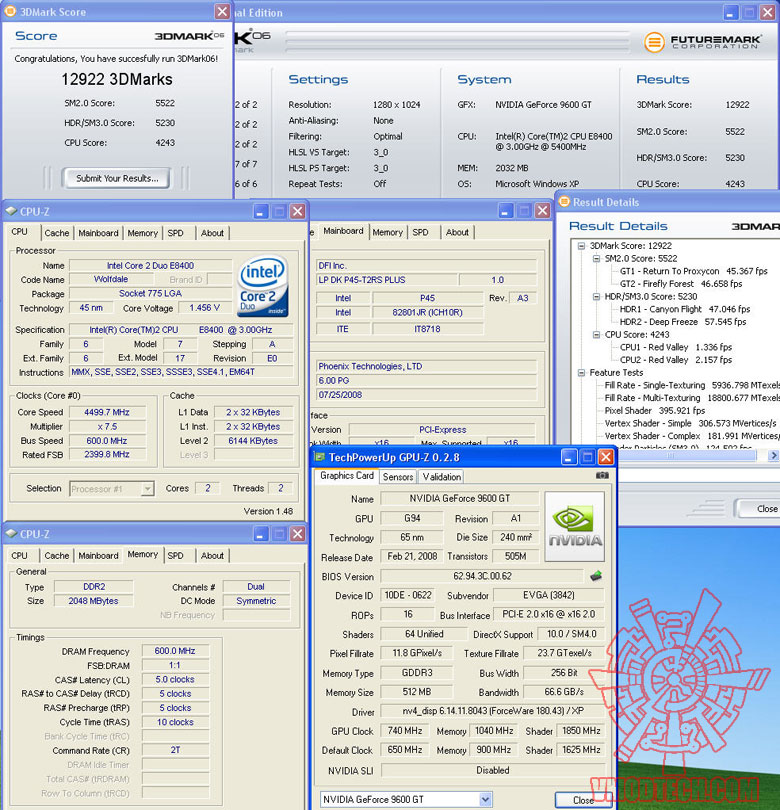Click the Subvendor EVGA (3842) field
The height and width of the screenshot is (810, 780).
click(549, 595)
